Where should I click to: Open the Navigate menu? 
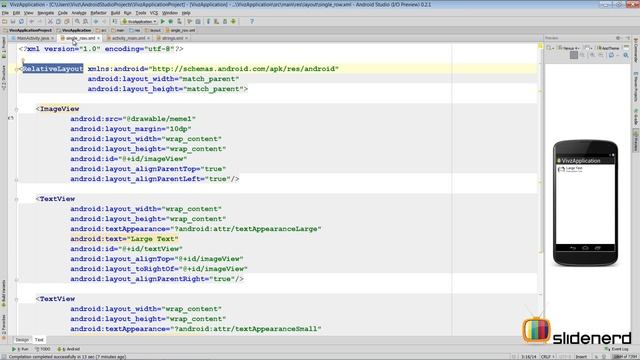(x=46, y=13)
